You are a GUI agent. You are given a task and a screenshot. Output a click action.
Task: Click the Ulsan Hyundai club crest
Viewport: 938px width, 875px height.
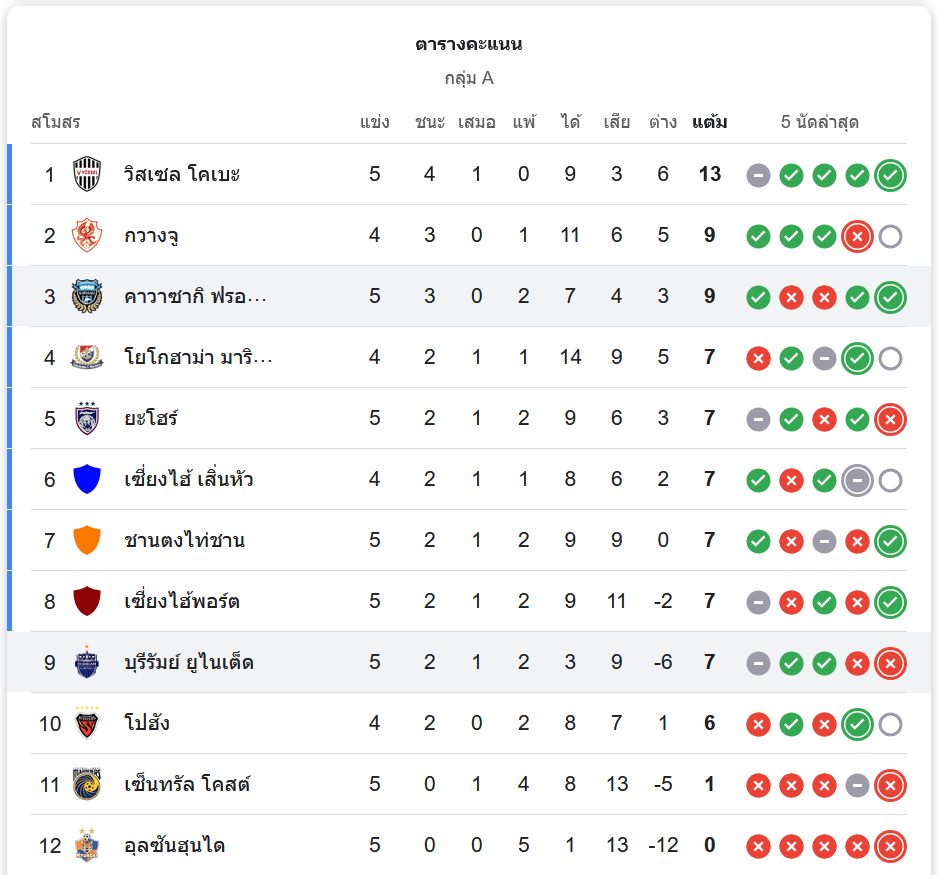pyautogui.click(x=87, y=845)
